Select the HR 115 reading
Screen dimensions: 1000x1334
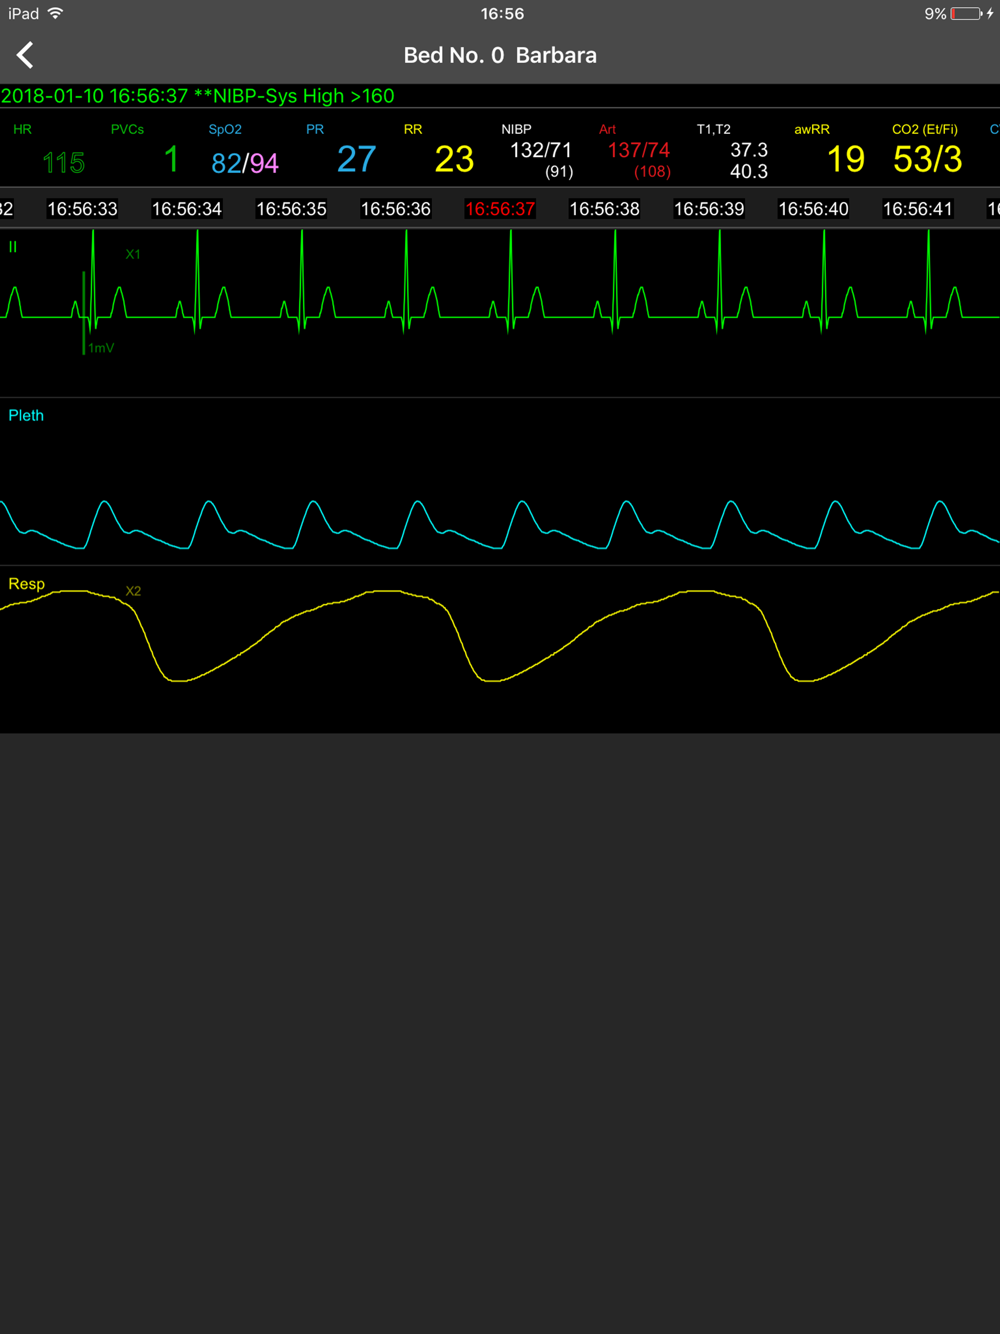click(62, 161)
